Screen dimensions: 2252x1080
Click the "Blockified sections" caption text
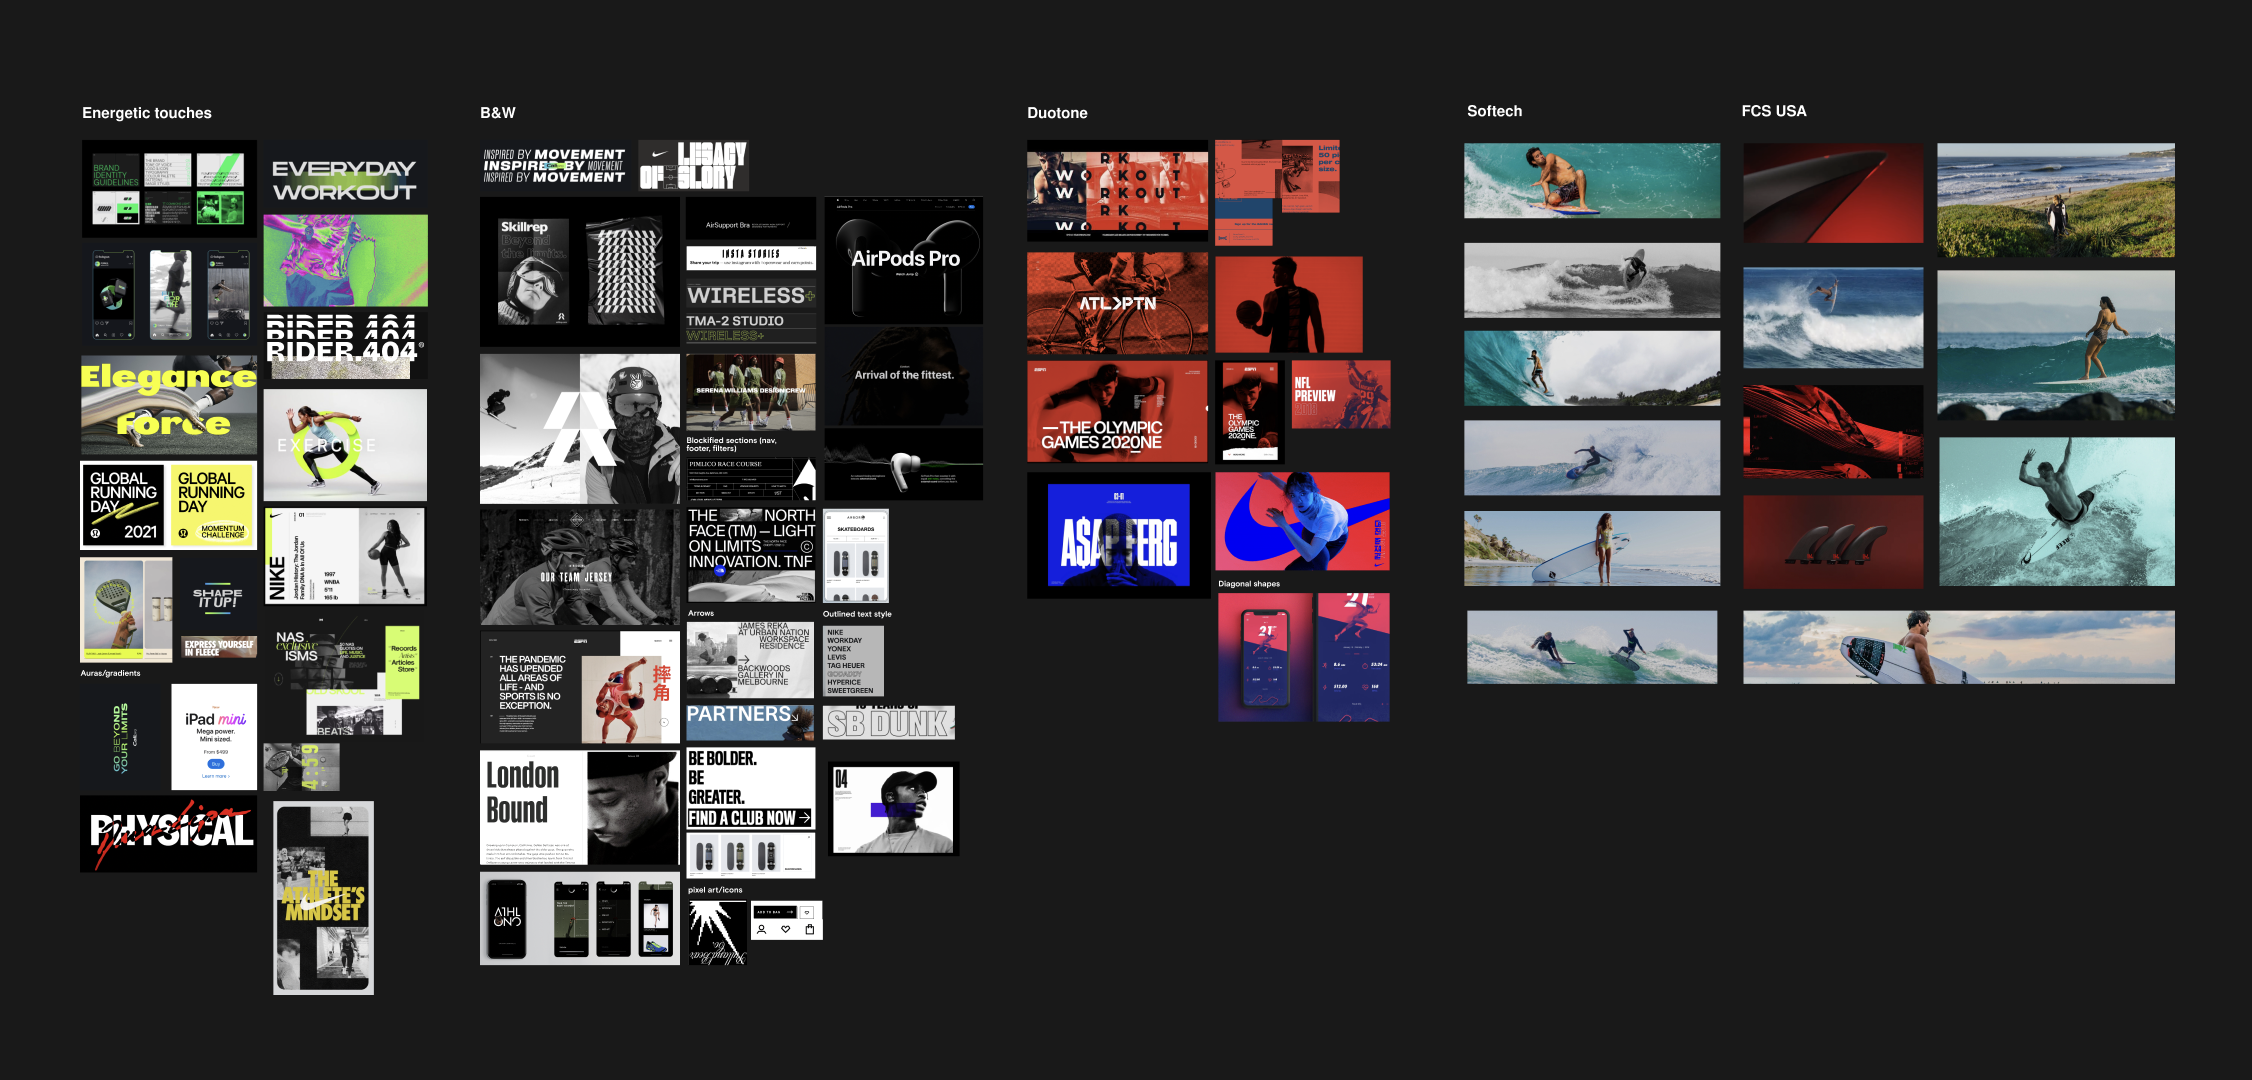731,444
